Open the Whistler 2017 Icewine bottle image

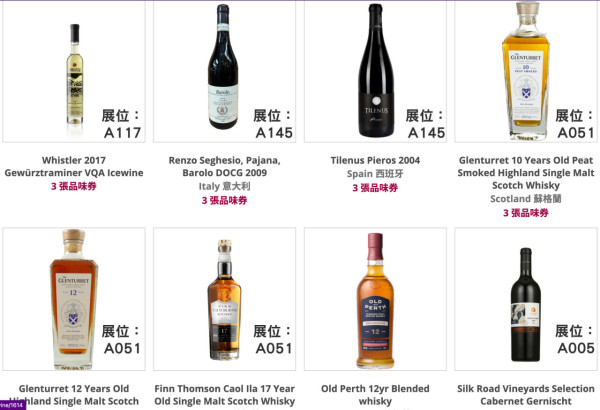74,72
